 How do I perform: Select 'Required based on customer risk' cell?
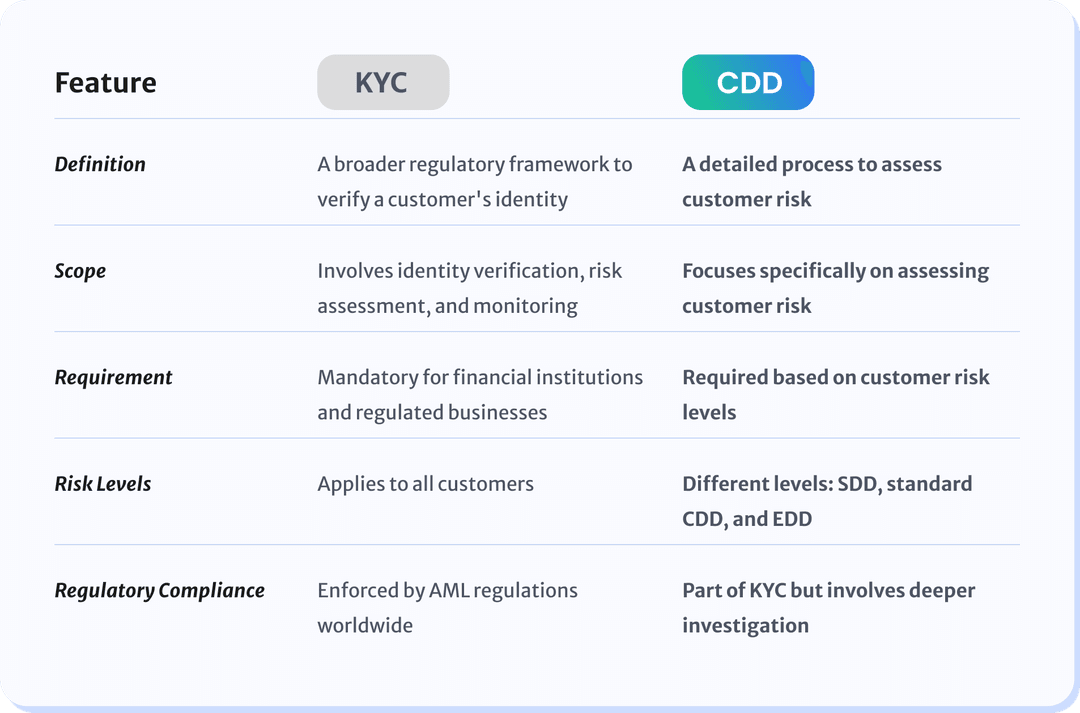(835, 395)
